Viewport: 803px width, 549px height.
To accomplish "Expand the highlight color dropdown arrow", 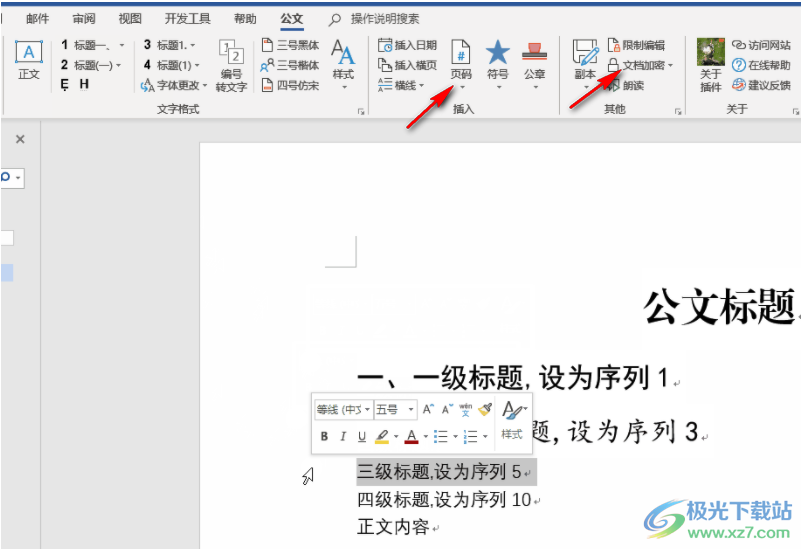I will (396, 437).
